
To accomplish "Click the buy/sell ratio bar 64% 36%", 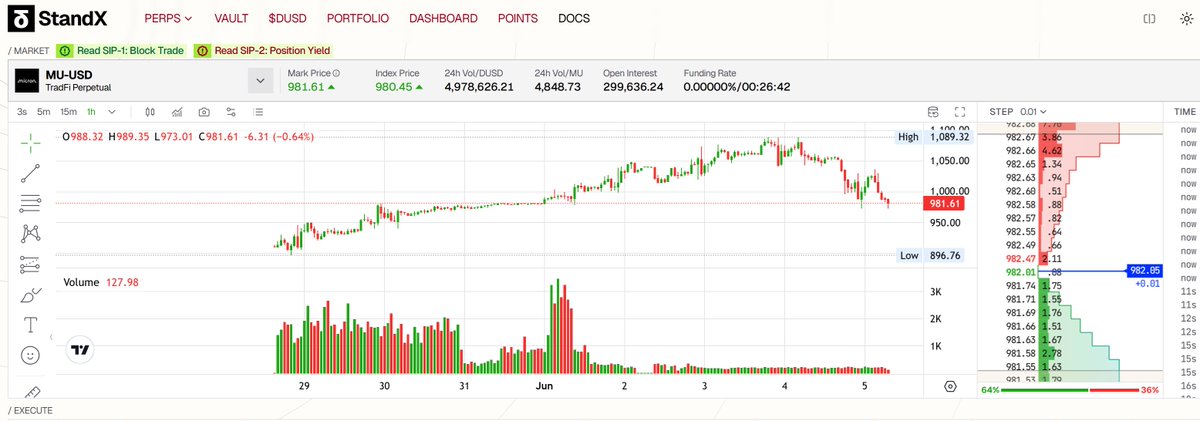I will click(1070, 390).
